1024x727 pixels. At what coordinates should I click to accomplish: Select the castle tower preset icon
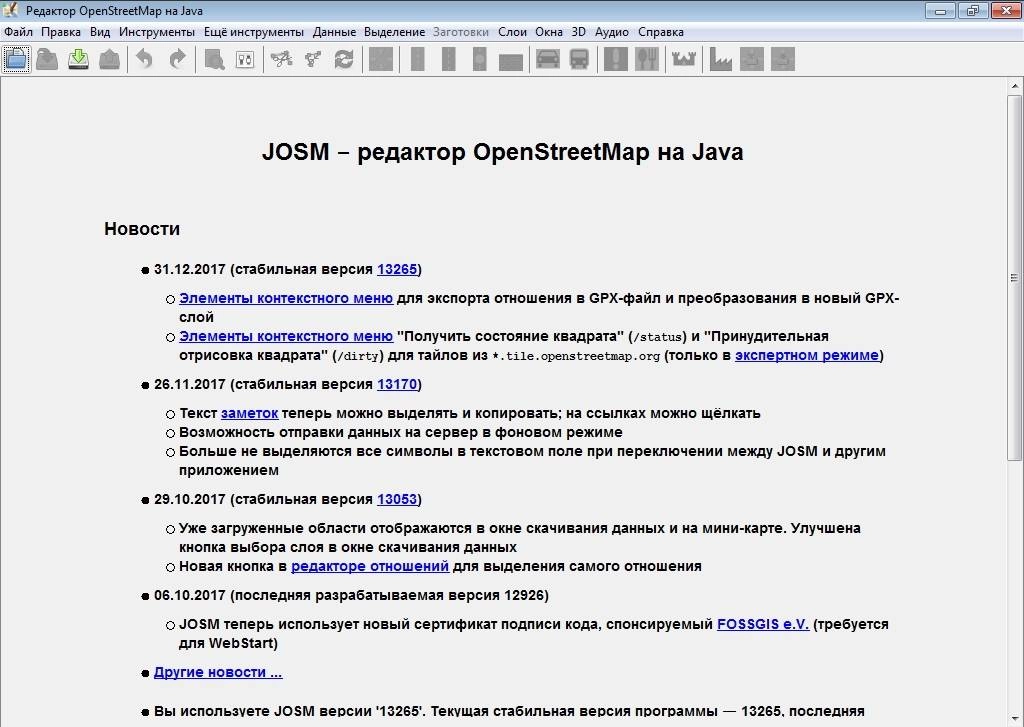coord(684,59)
